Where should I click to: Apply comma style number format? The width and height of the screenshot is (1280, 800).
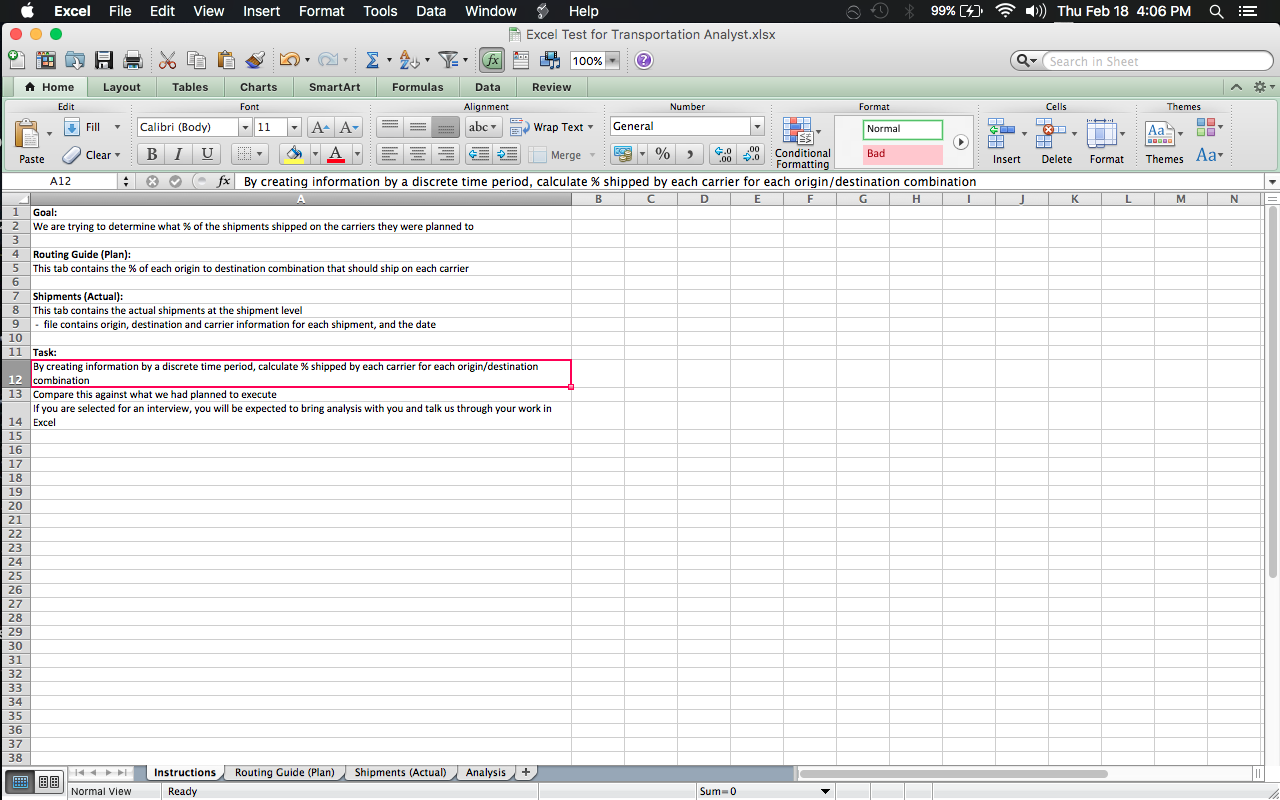(690, 154)
